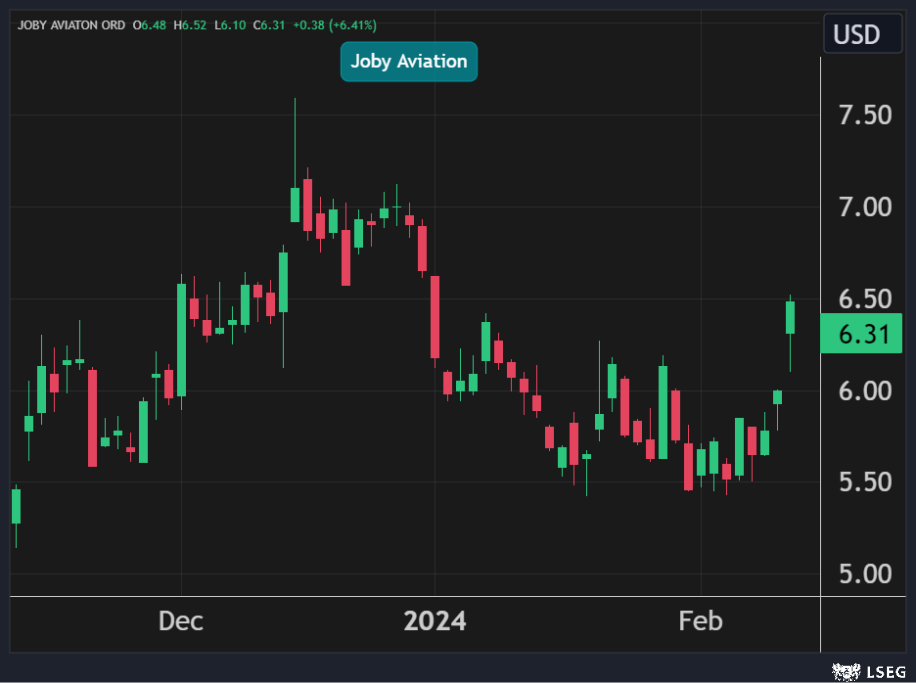The image size is (916, 683).
Task: Click the 7.50 price axis label
Action: tap(865, 115)
